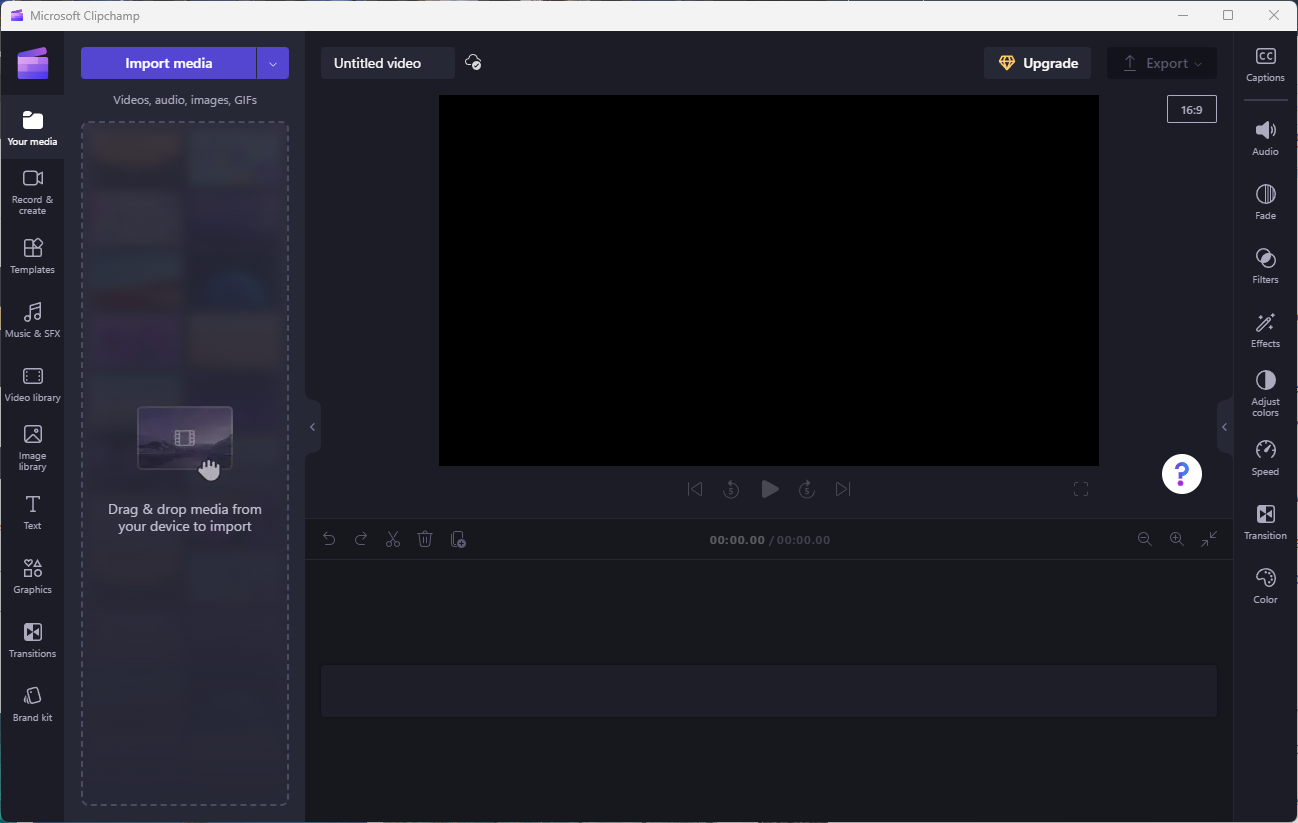Open the Image library tab
1298x823 pixels.
click(32, 447)
